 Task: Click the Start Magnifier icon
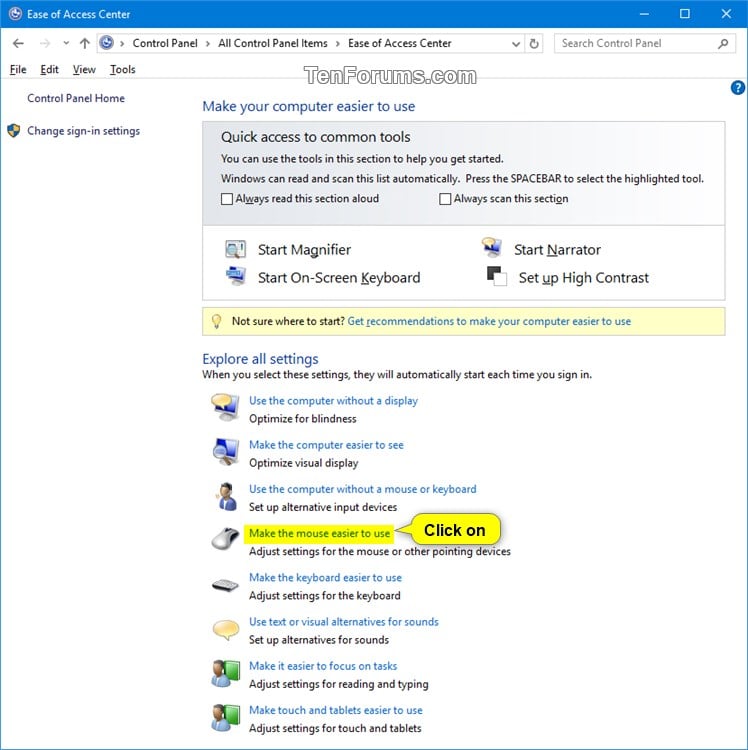pos(235,249)
